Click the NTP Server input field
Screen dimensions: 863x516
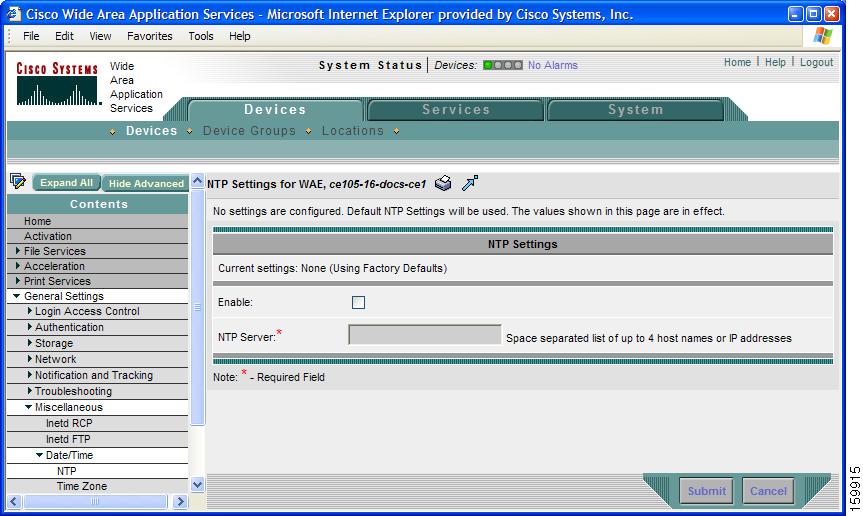[424, 334]
